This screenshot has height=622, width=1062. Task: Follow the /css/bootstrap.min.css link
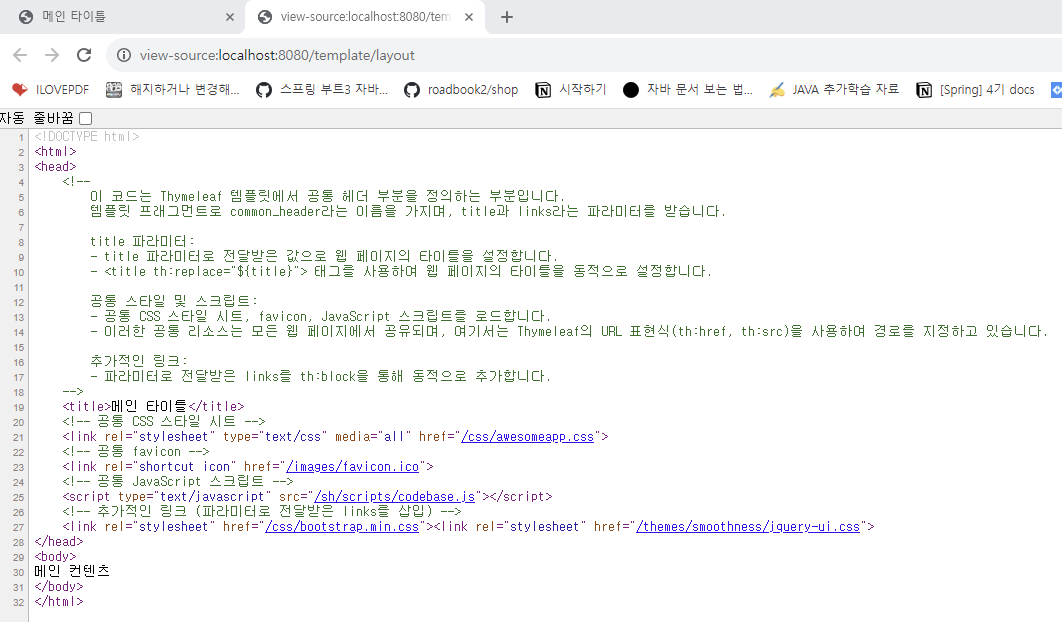(342, 526)
